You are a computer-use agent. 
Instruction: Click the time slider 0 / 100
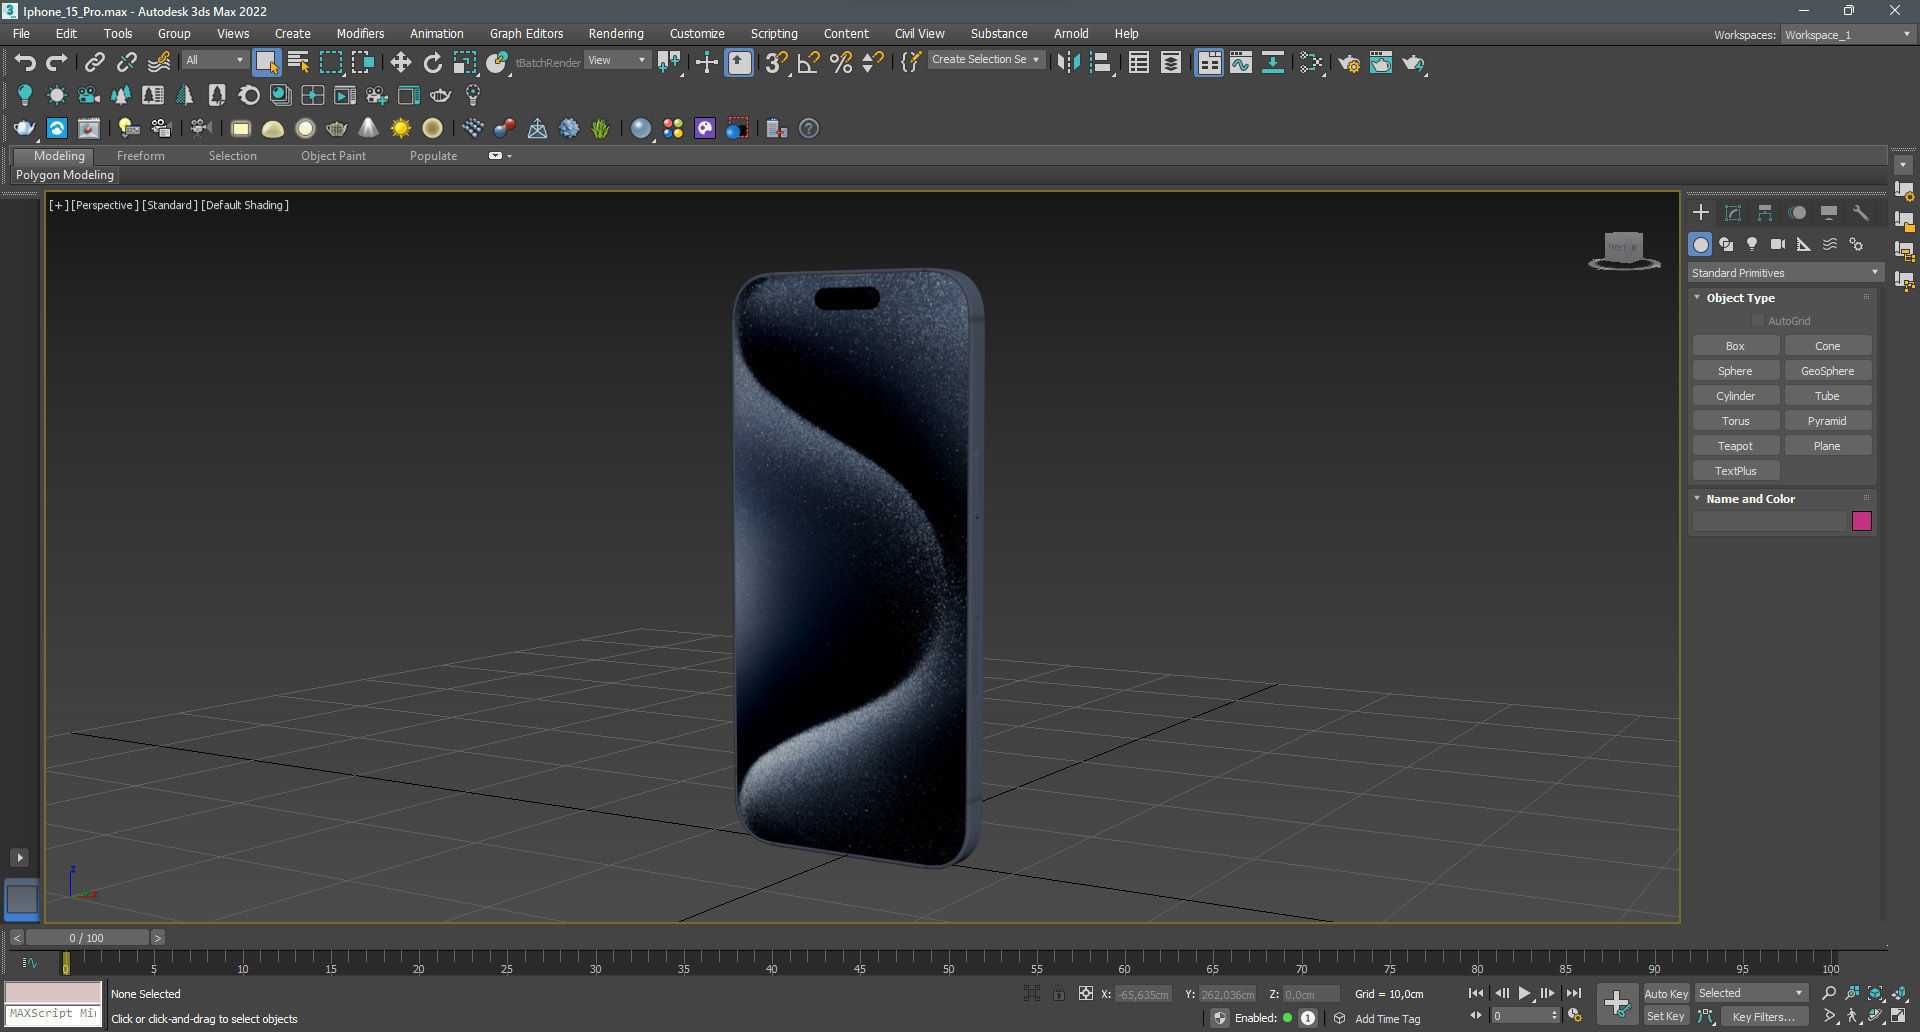[87, 938]
